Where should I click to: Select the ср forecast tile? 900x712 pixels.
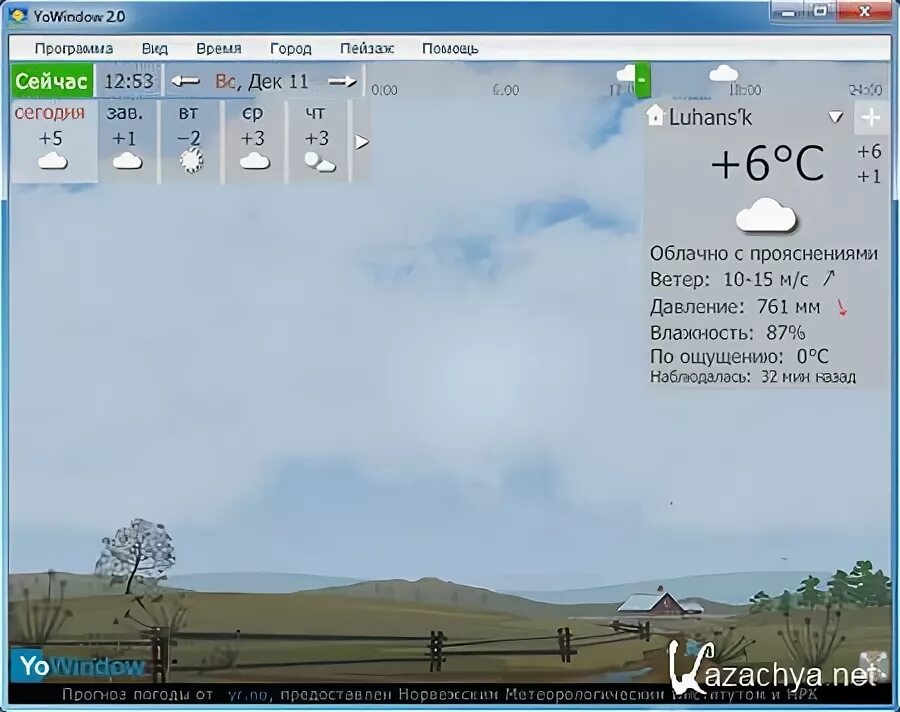[x=253, y=141]
